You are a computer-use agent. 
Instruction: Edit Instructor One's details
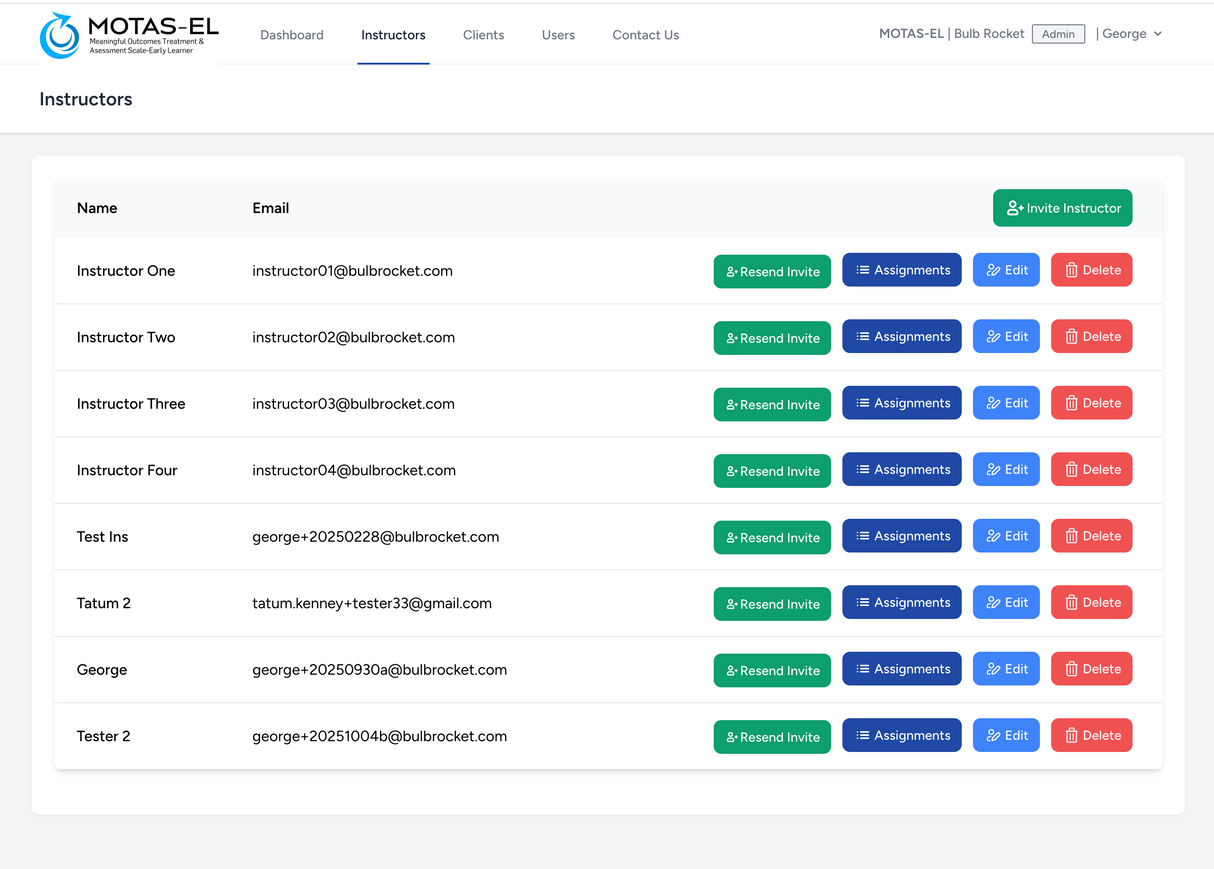[x=1006, y=269]
